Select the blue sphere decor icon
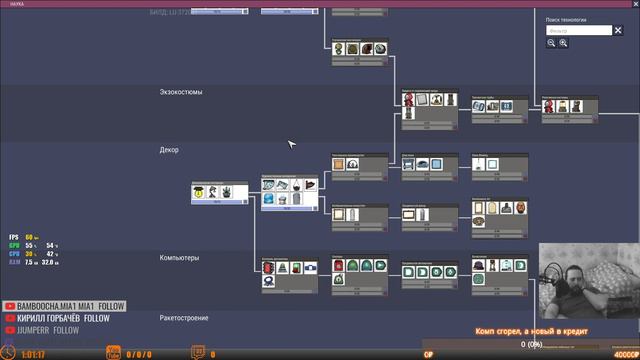 pyautogui.click(x=268, y=199)
